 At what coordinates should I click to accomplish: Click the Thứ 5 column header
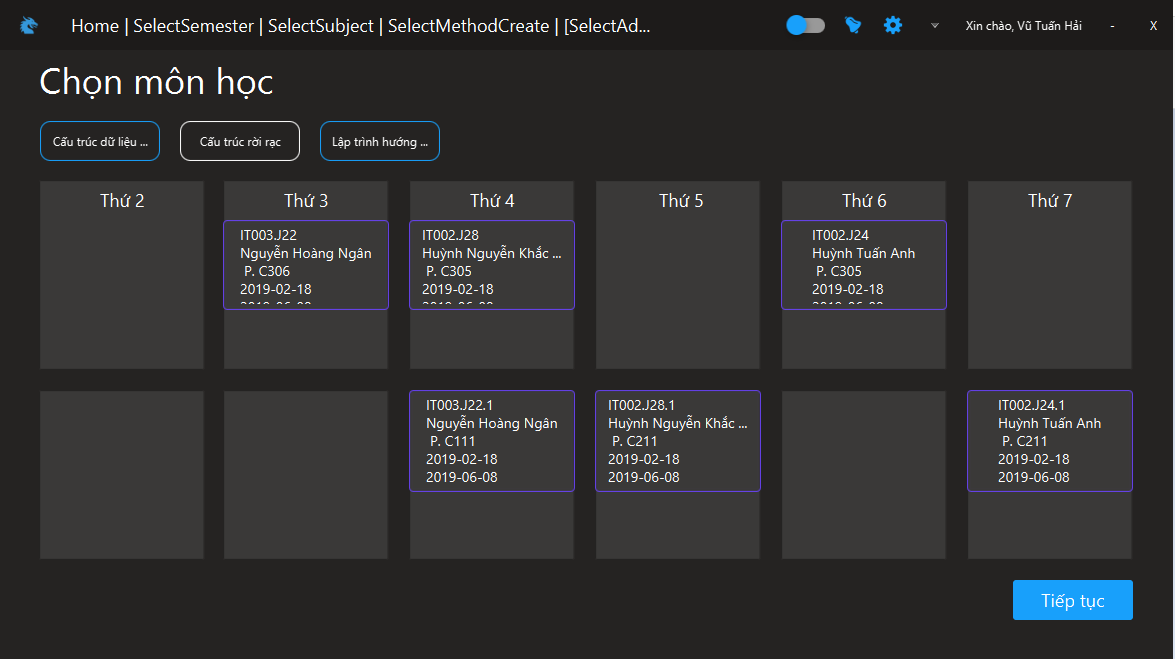click(680, 200)
